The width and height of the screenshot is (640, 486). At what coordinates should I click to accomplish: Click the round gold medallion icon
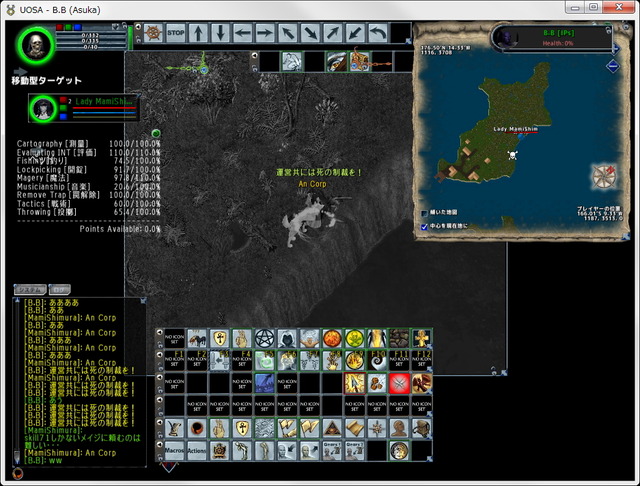pos(399,450)
